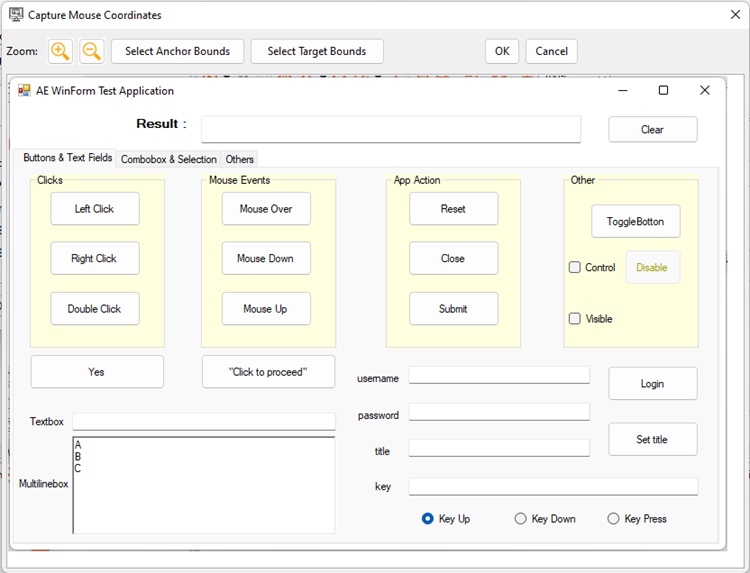Viewport: 750px width, 573px height.
Task: Select the Key Up radio button
Action: (x=428, y=519)
